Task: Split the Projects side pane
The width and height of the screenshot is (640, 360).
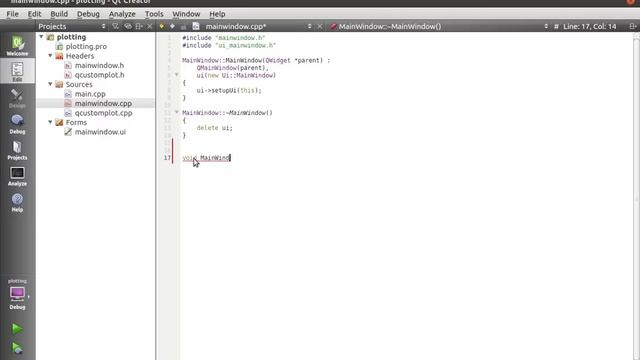Action: pos(139,26)
